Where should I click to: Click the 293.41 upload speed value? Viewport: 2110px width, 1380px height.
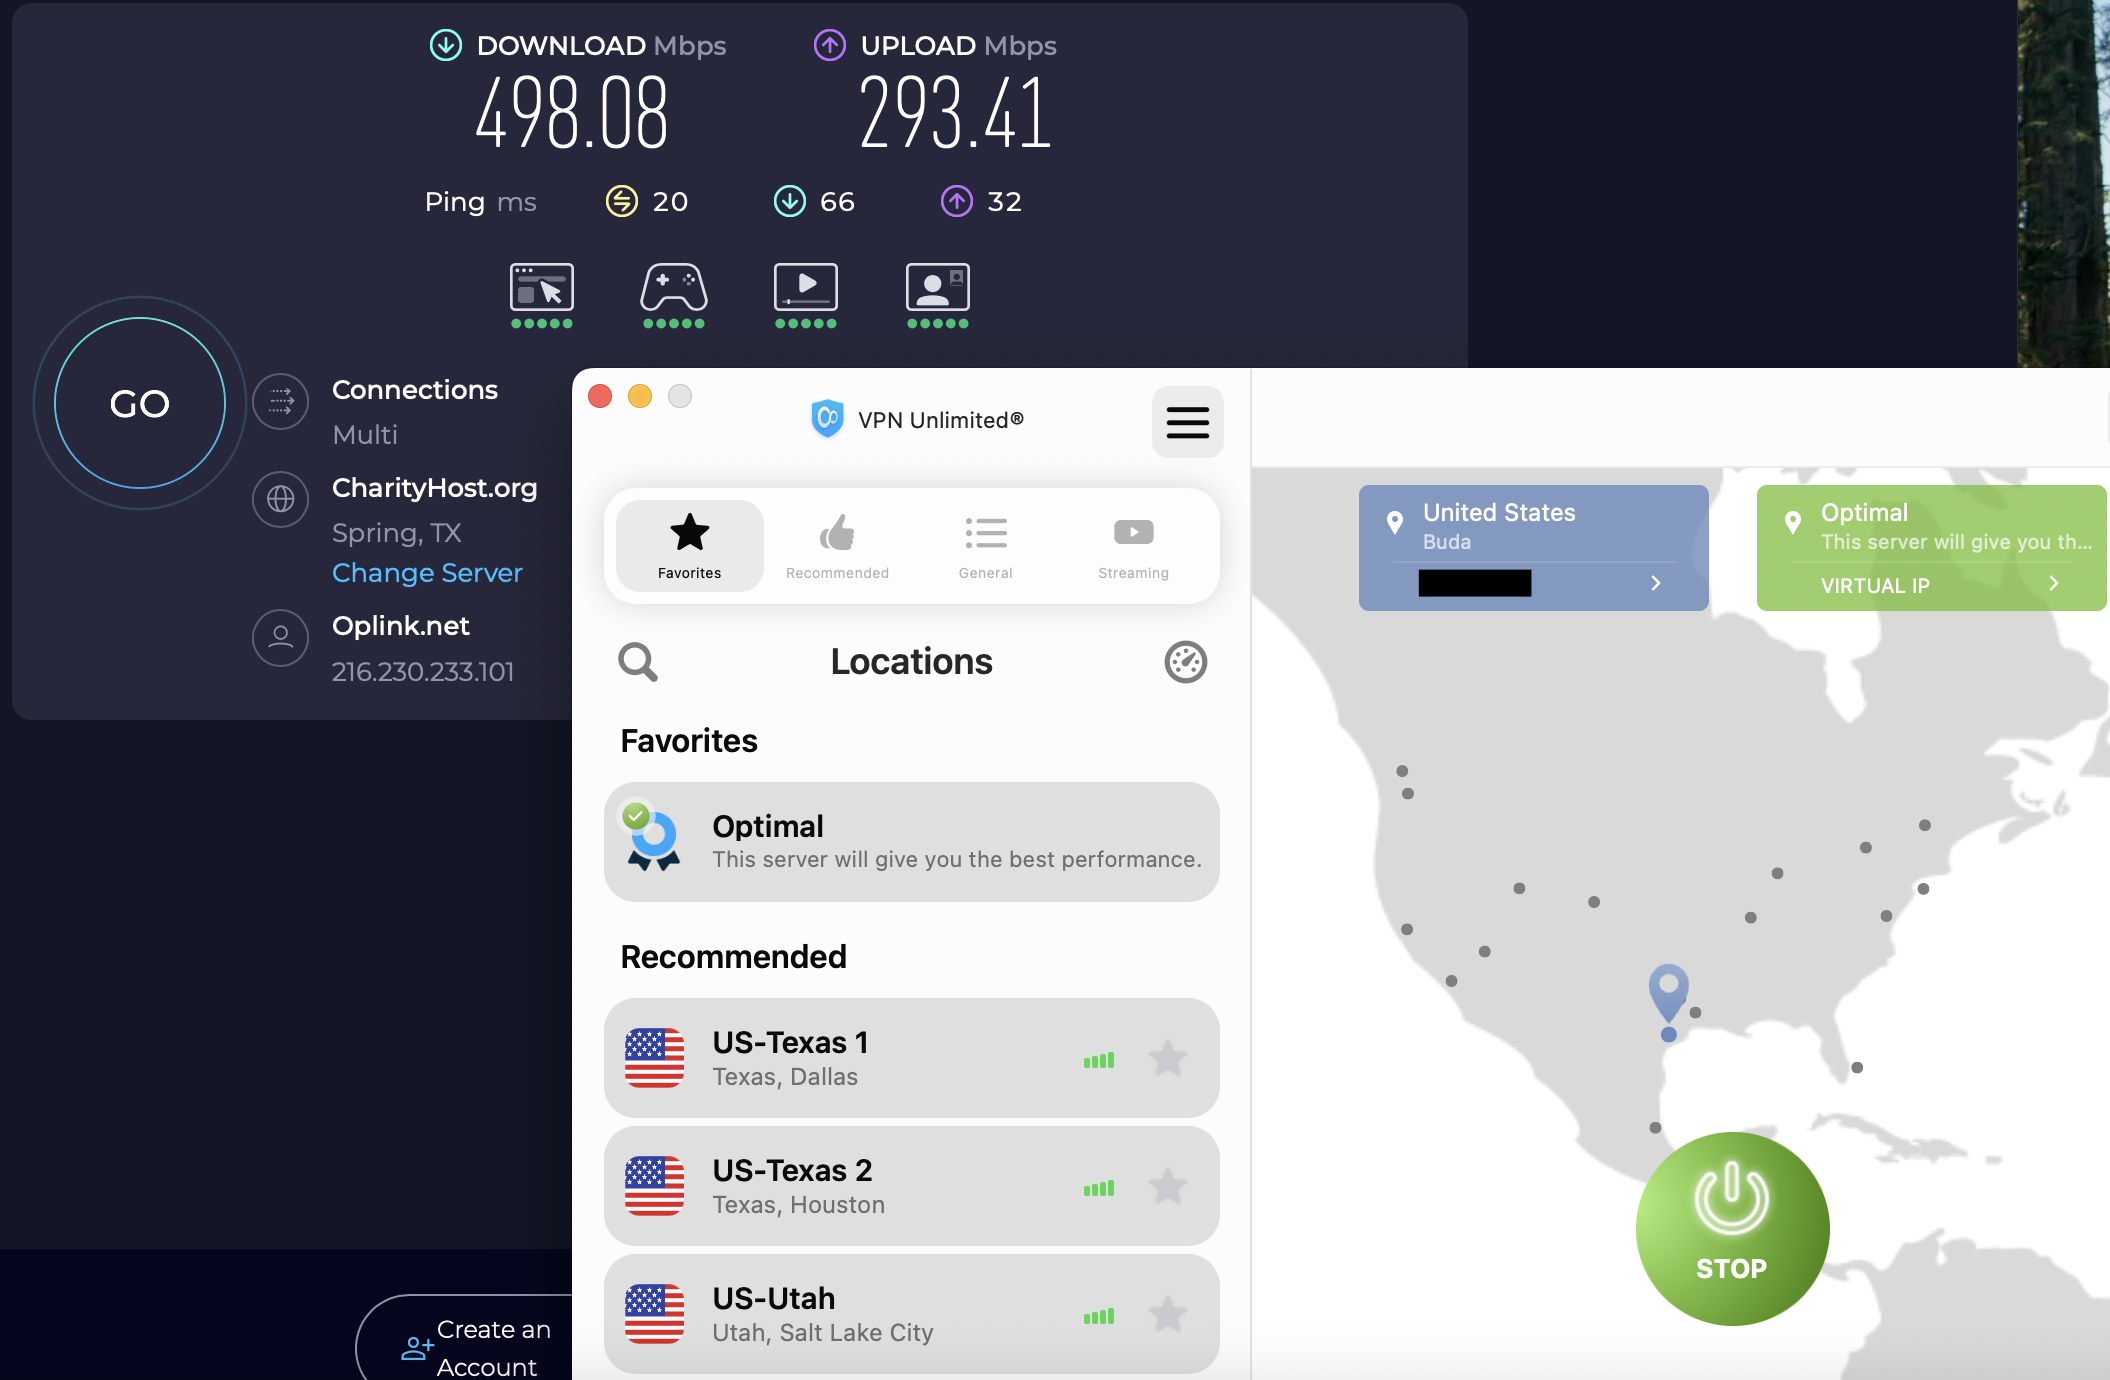pyautogui.click(x=955, y=114)
